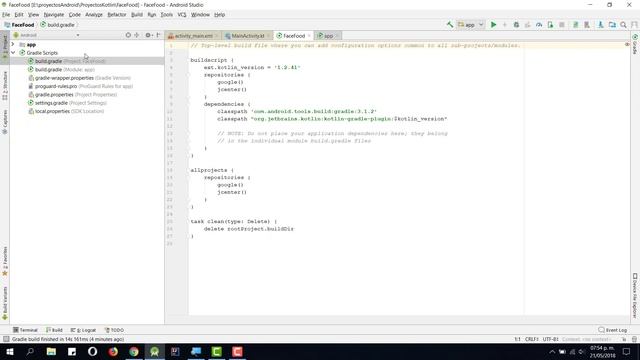This screenshot has height=360, width=640.
Task: Select settings.gradle in the tree
Action: pos(67,103)
